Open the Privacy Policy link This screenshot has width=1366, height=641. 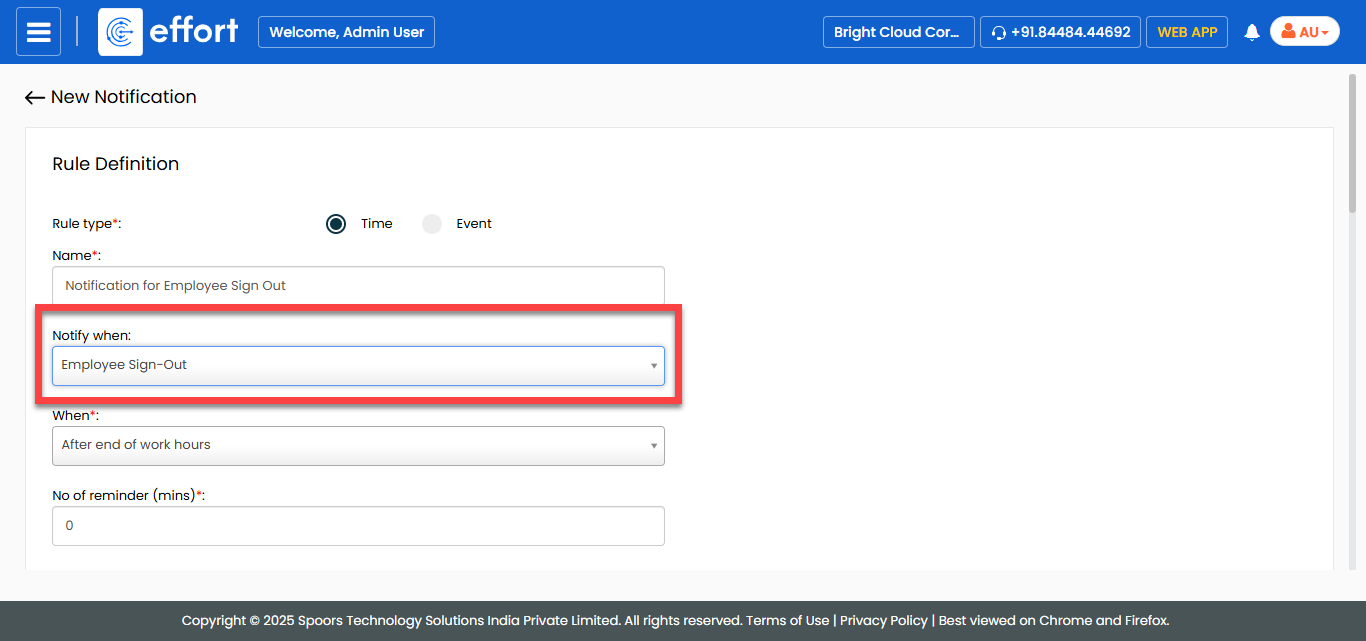click(883, 620)
